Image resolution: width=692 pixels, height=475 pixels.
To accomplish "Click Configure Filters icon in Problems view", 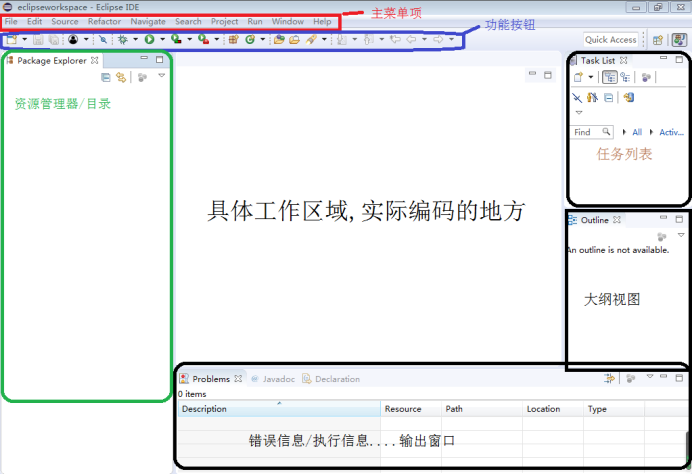I will coord(610,378).
